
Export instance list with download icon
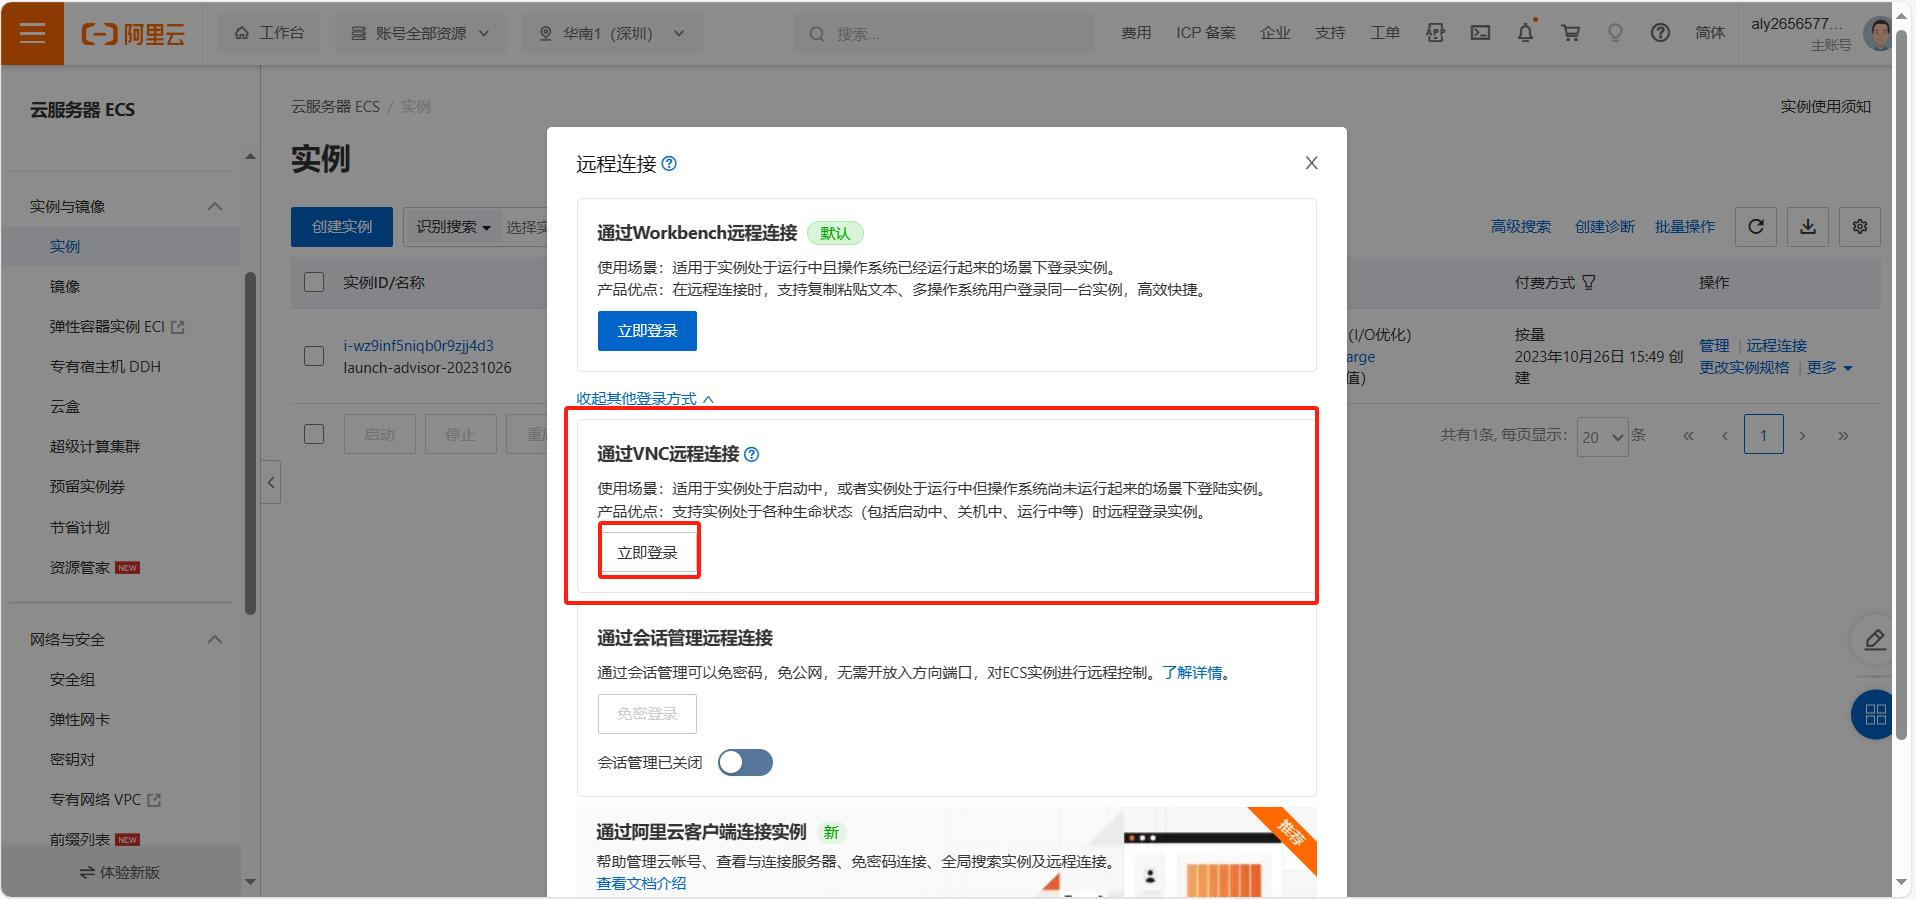click(1808, 227)
